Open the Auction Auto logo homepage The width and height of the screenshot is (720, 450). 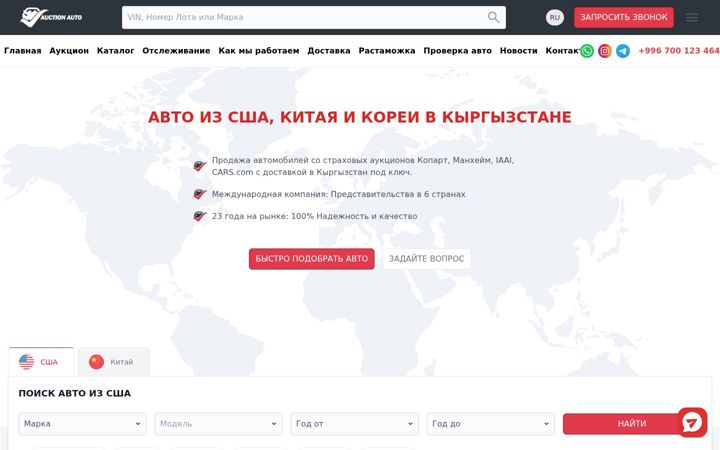(51, 17)
